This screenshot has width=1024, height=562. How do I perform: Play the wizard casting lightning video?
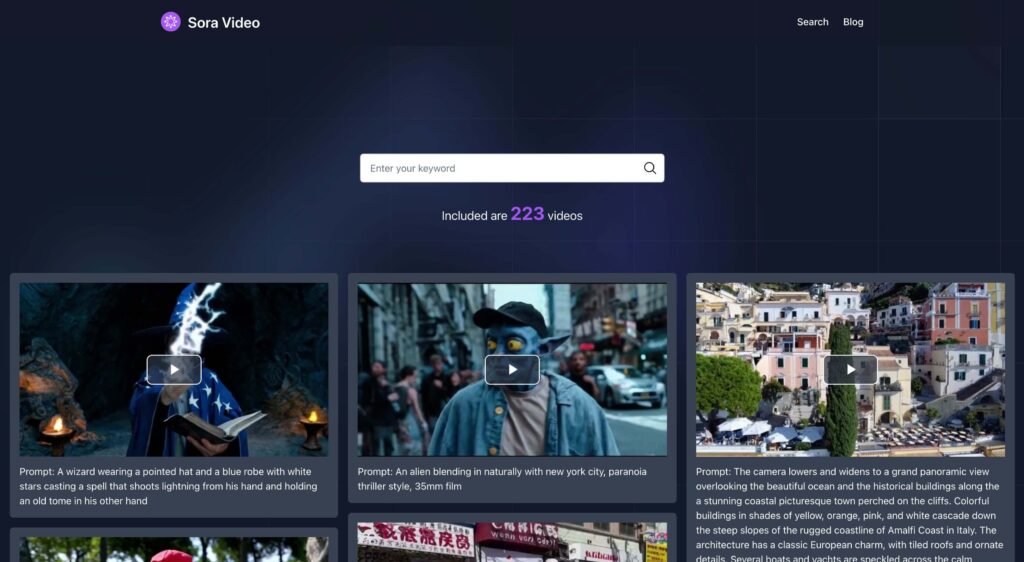(174, 370)
